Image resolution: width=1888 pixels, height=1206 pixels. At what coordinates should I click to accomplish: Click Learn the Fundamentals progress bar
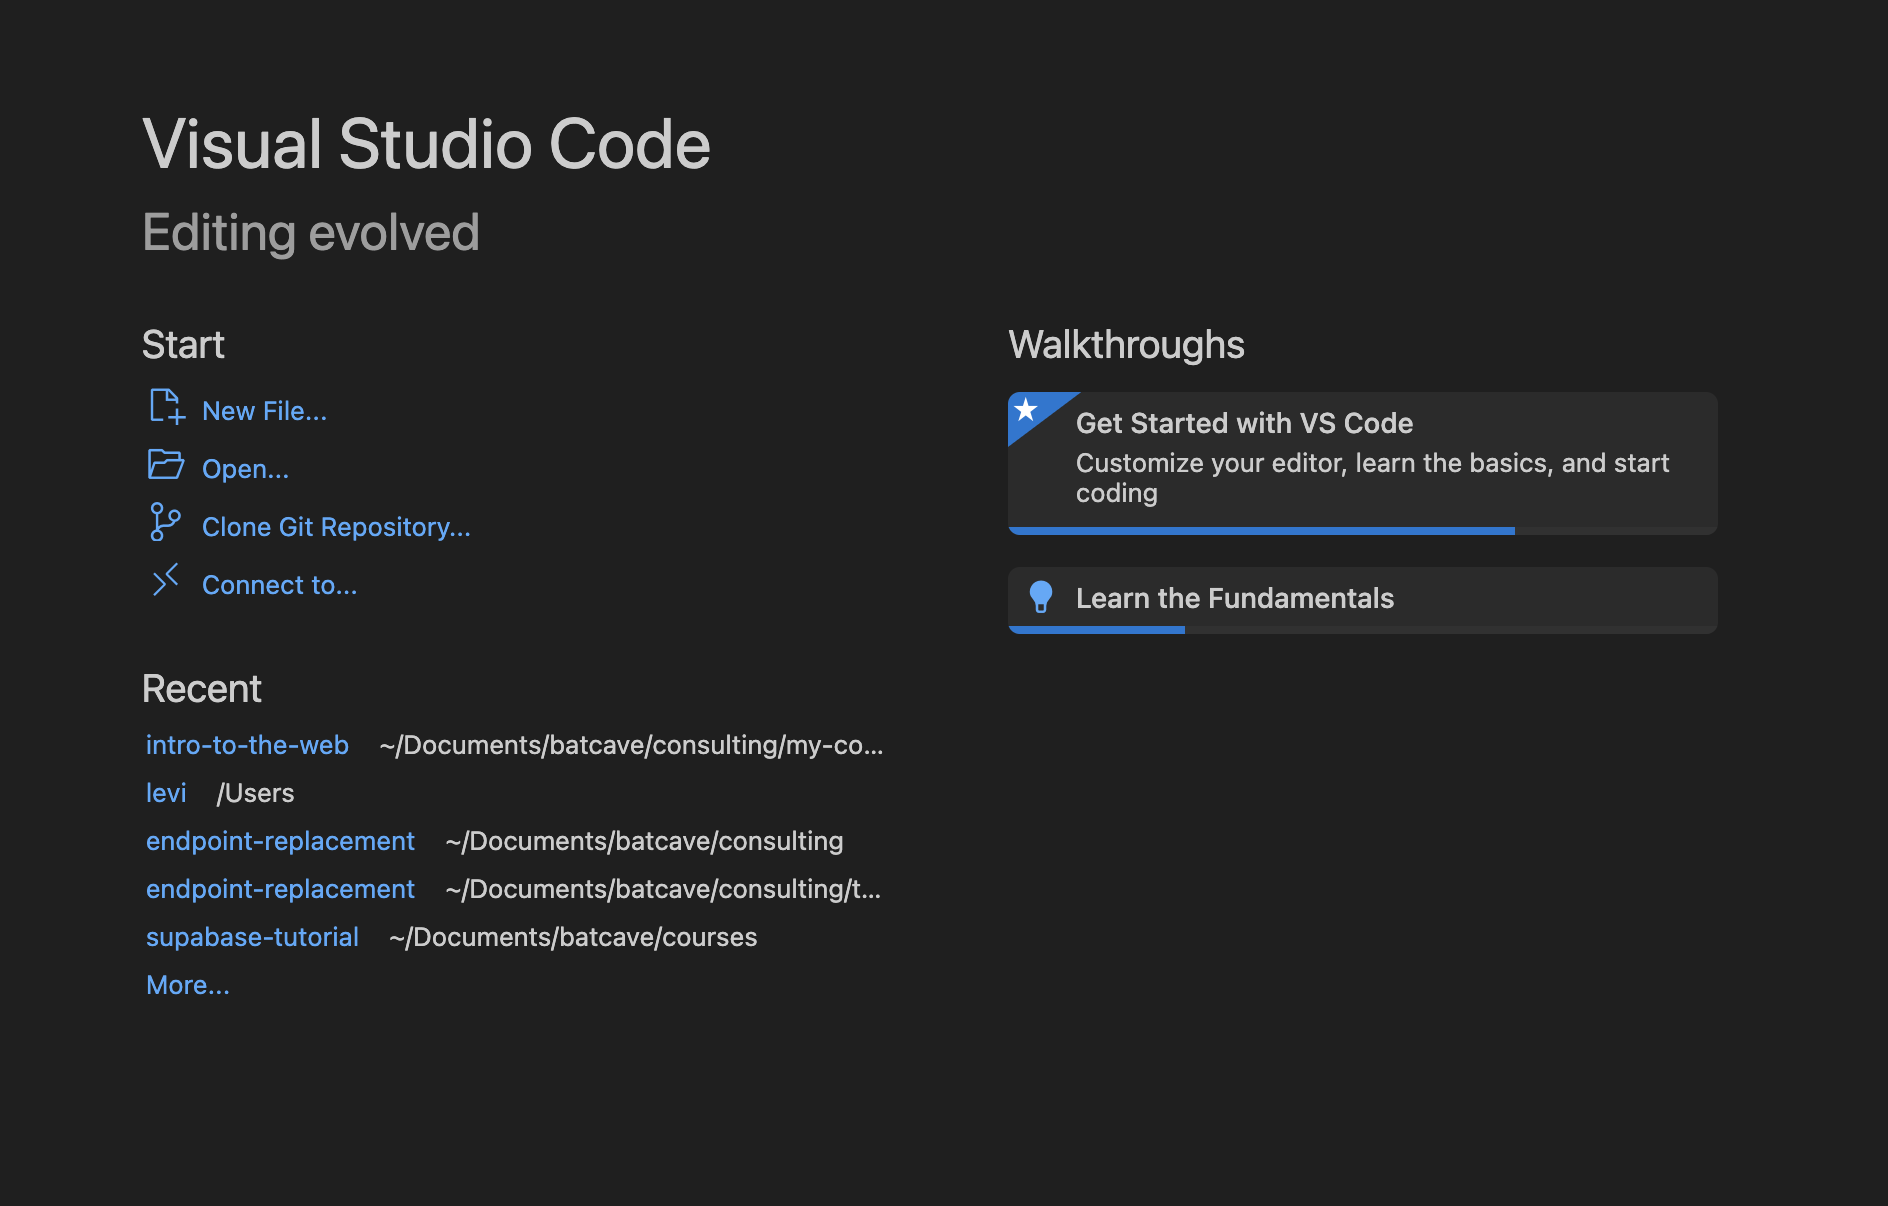(1363, 630)
